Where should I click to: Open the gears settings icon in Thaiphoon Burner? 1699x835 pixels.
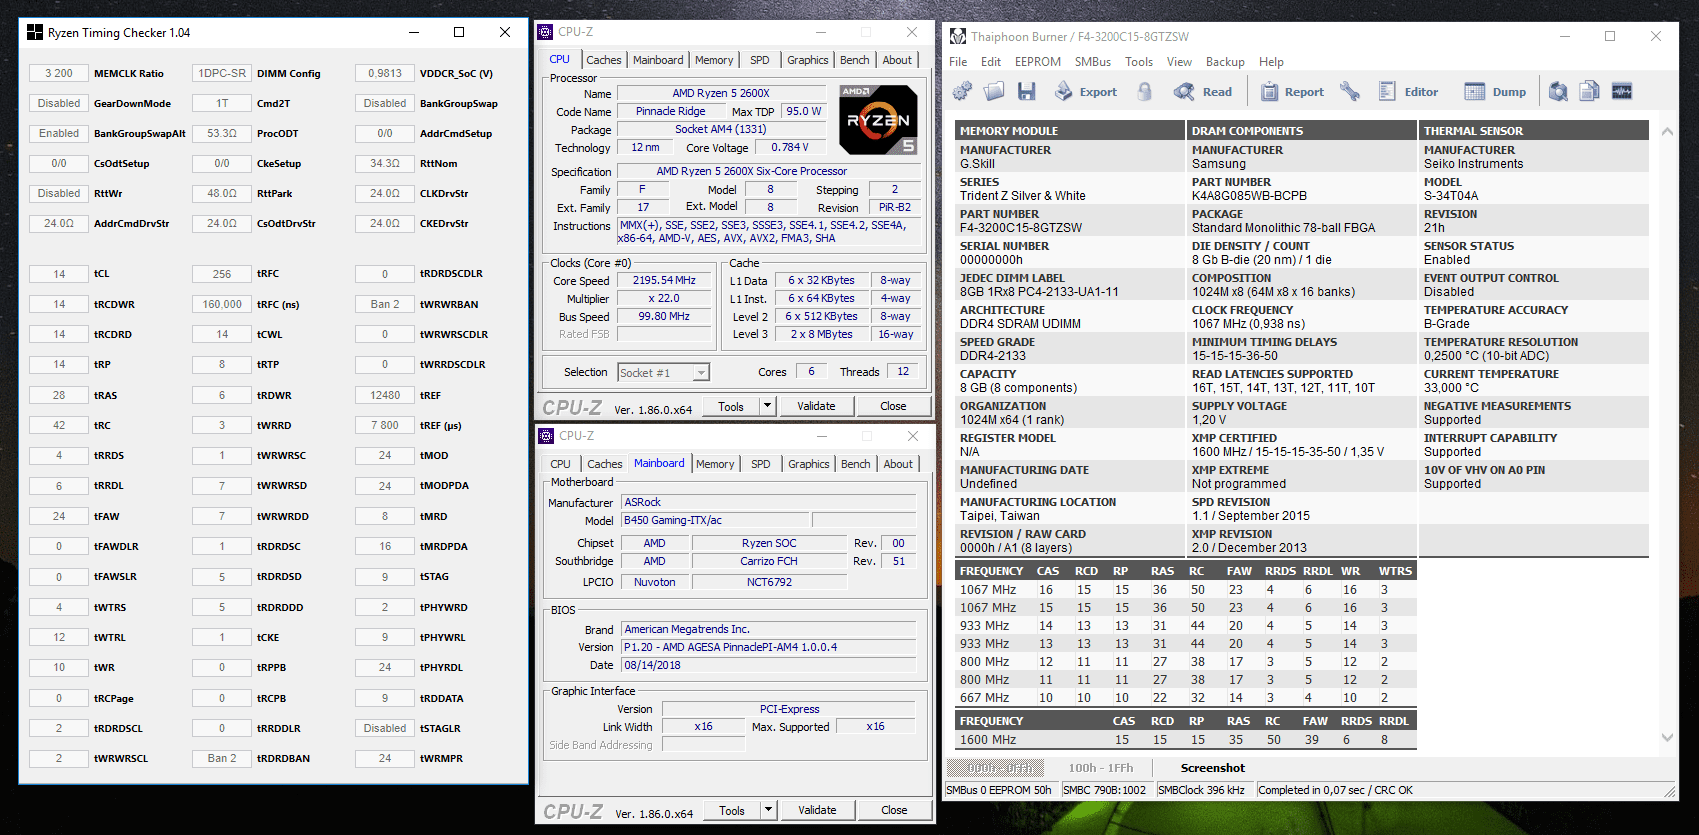[x=962, y=92]
